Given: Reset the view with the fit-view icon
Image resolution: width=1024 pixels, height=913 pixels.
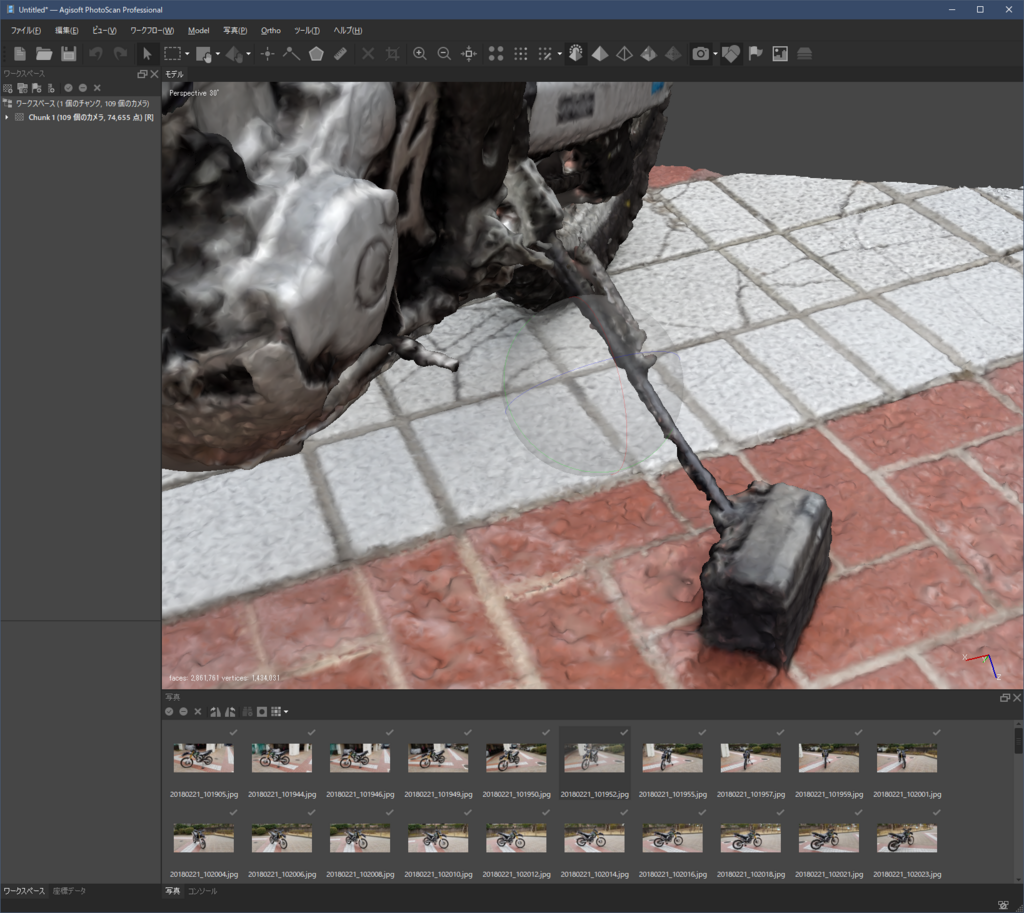Looking at the screenshot, I should (469, 54).
